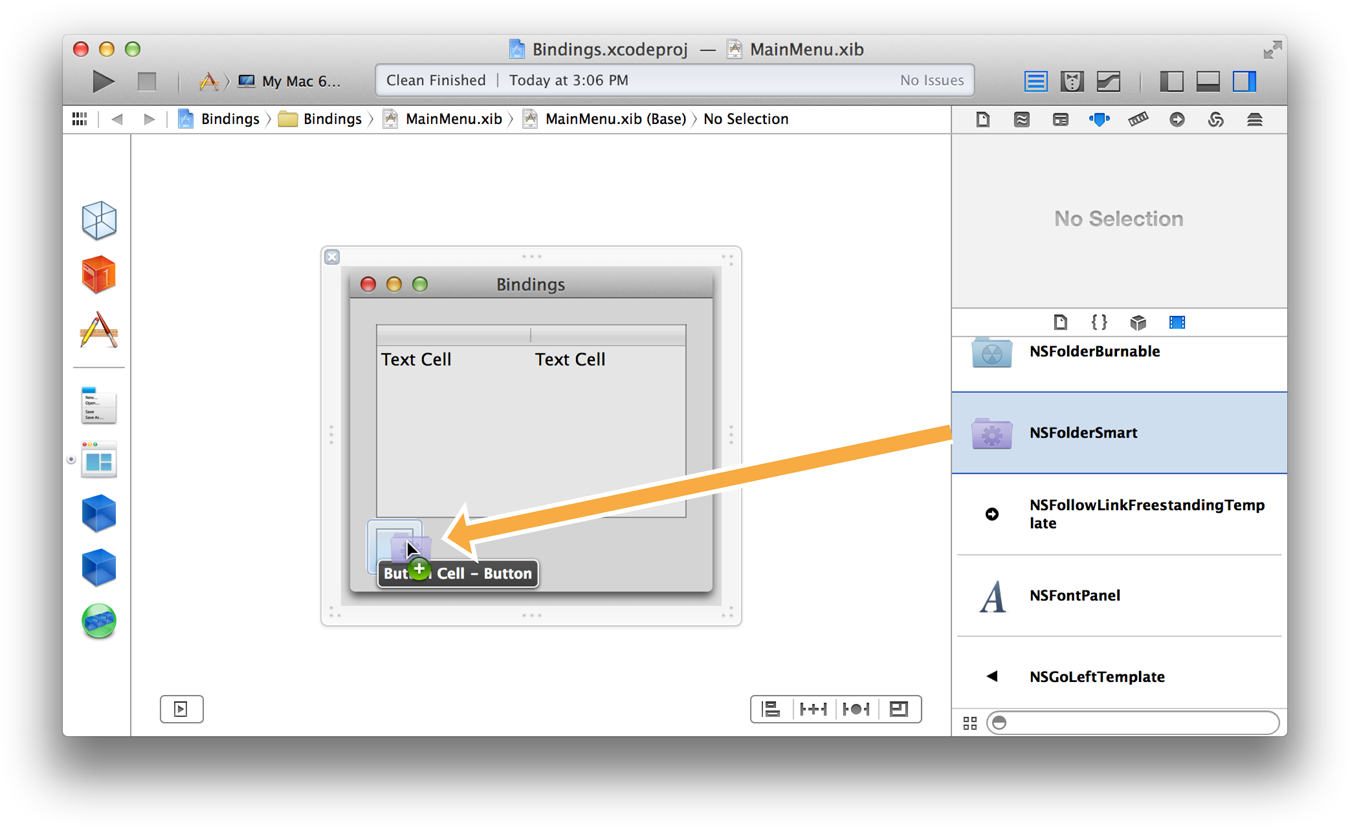This screenshot has height=828, width=1350.
Task: Select NSFontPanel in media library
Action: tap(1119, 596)
